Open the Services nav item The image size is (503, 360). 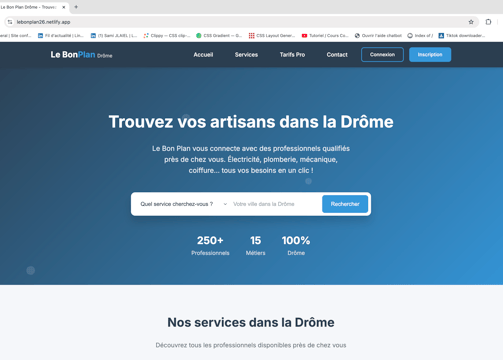pos(246,55)
